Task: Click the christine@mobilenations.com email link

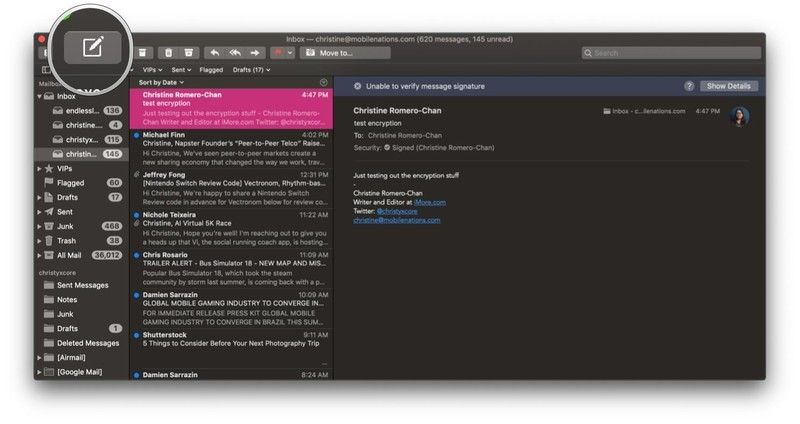Action: [x=397, y=220]
